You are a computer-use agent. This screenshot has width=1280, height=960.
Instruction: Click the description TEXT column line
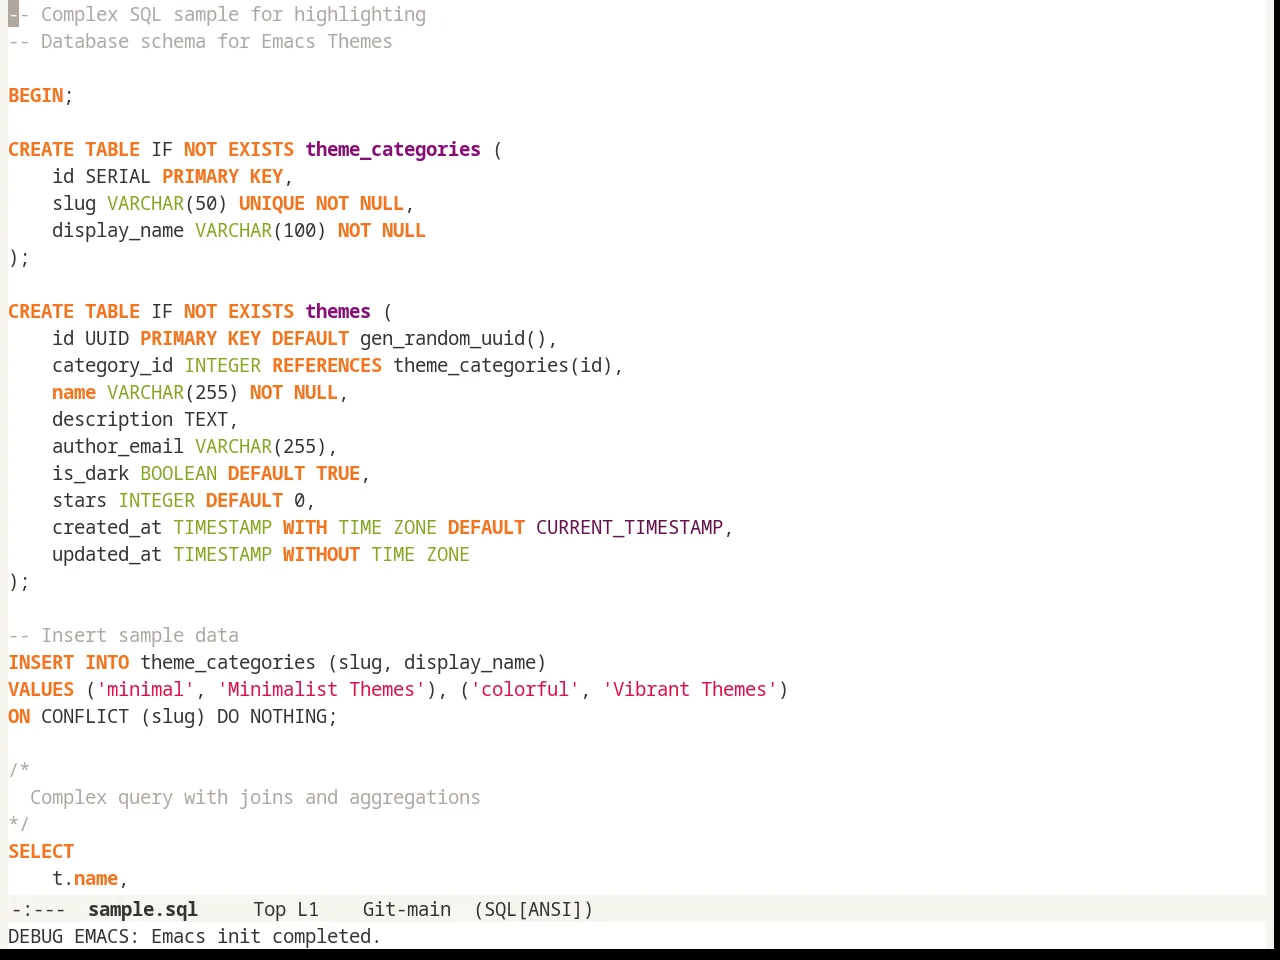[x=145, y=420]
